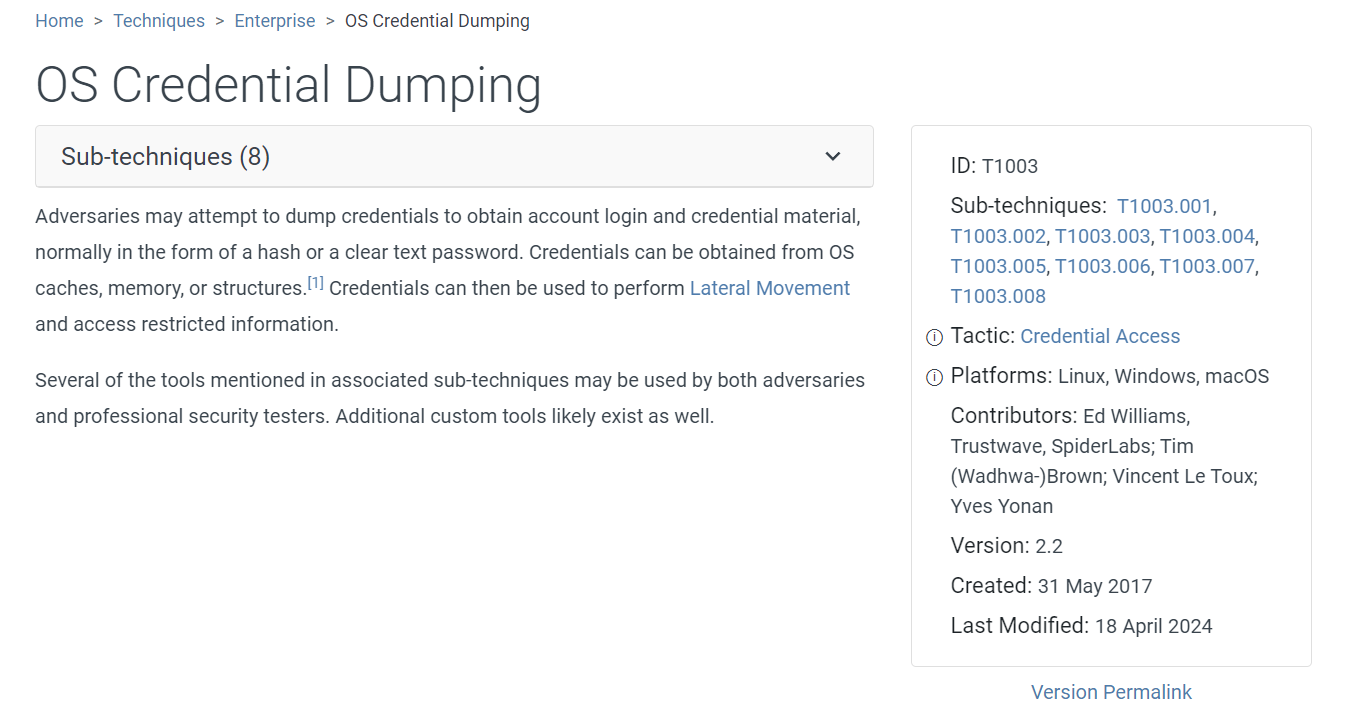Go to sub-technique T1003.007
This screenshot has height=716, width=1353.
tap(1206, 267)
